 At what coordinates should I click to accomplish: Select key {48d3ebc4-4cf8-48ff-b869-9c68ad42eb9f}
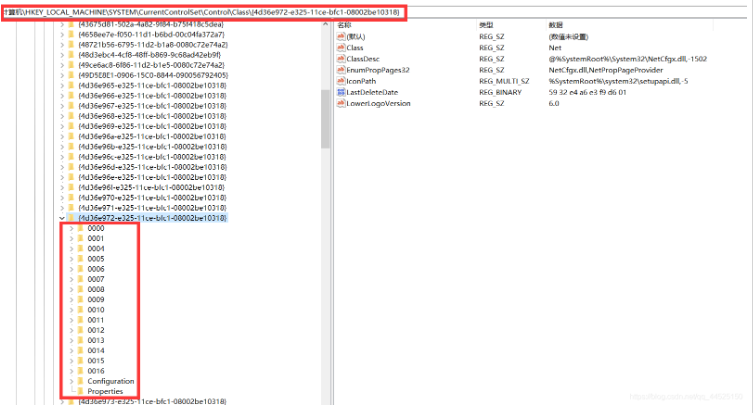tap(149, 55)
